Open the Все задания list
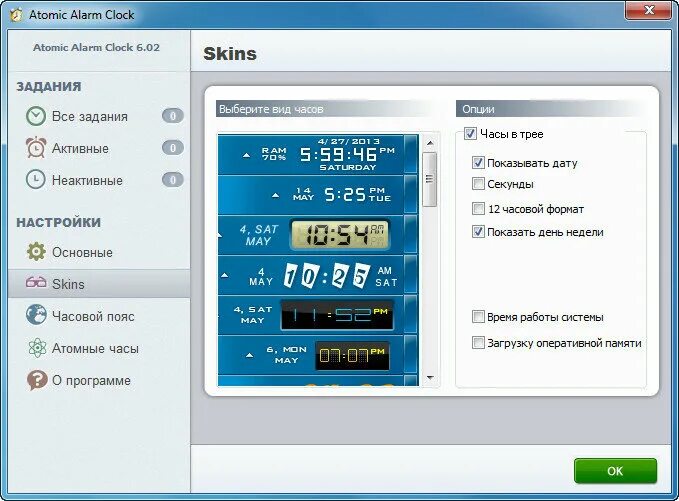Viewport: 679px width, 501px height. [90, 116]
